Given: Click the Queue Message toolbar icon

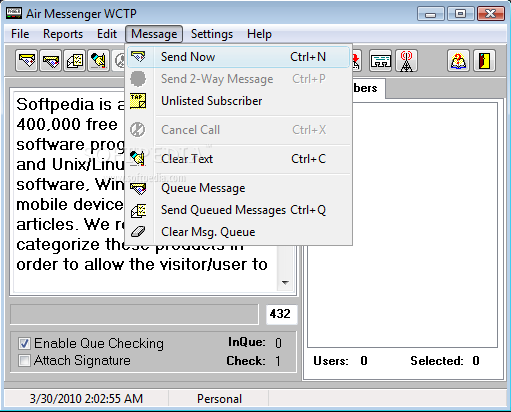Looking at the screenshot, I should point(51,61).
